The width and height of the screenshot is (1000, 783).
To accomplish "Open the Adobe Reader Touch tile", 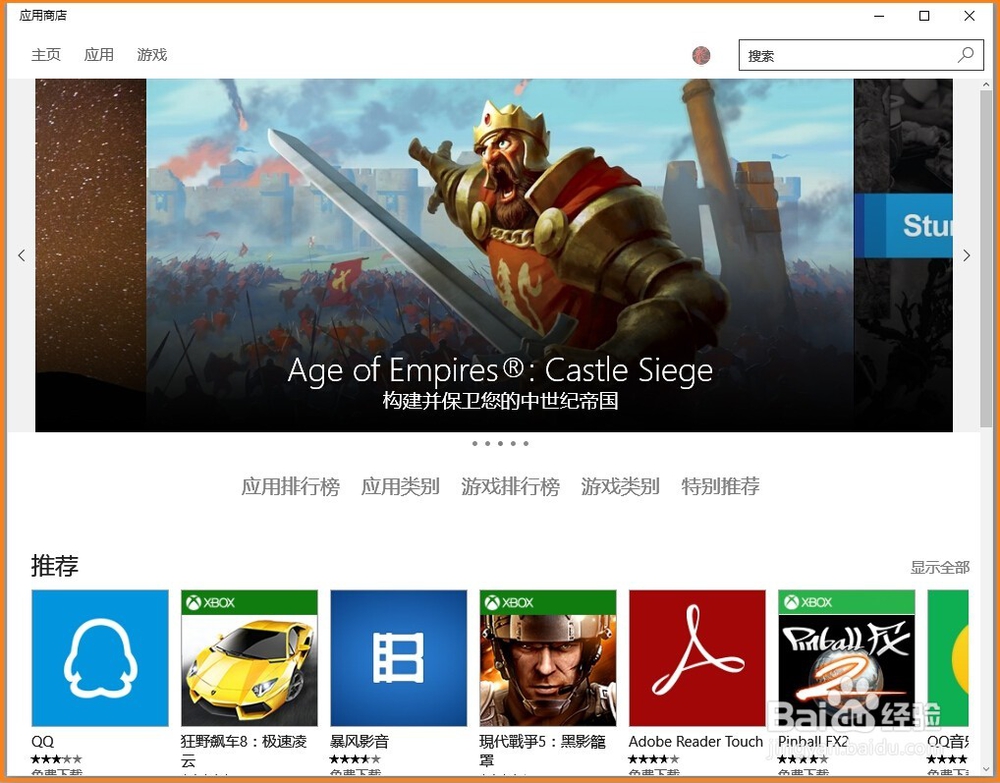I will (697, 658).
